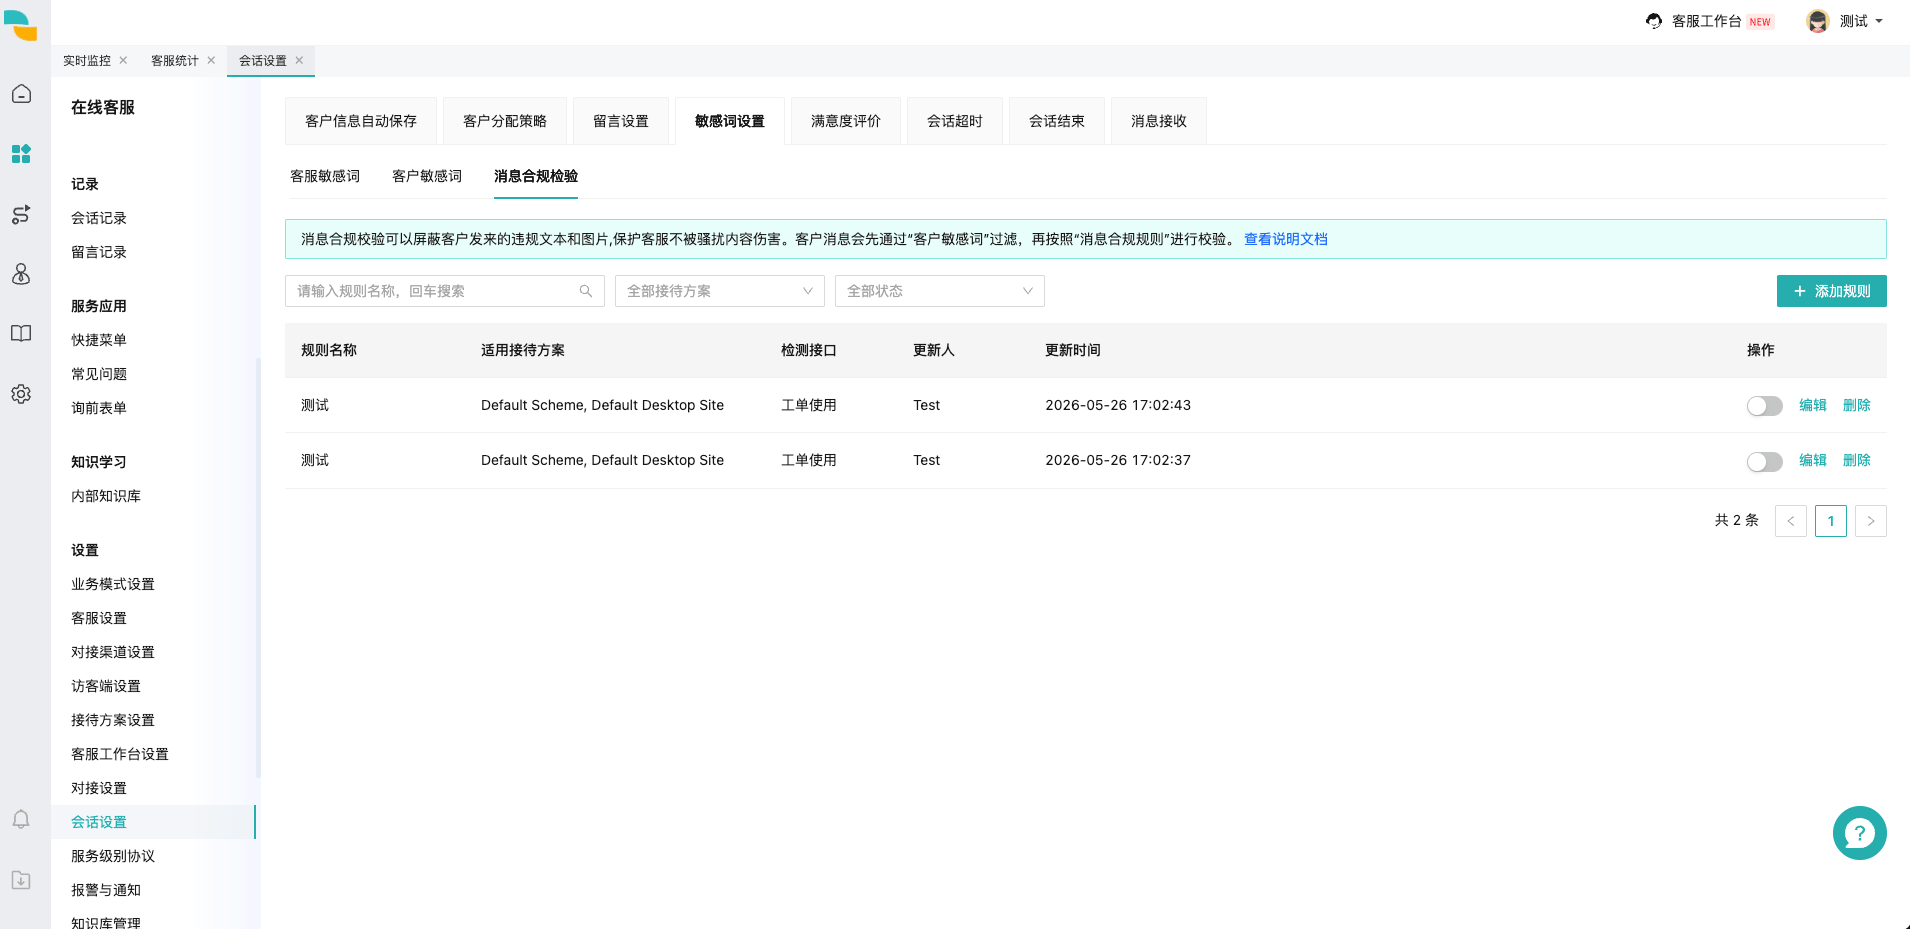Screen dimensions: 1910x929
Task: Open 常见问题 in sidebar
Action: [x=99, y=374]
